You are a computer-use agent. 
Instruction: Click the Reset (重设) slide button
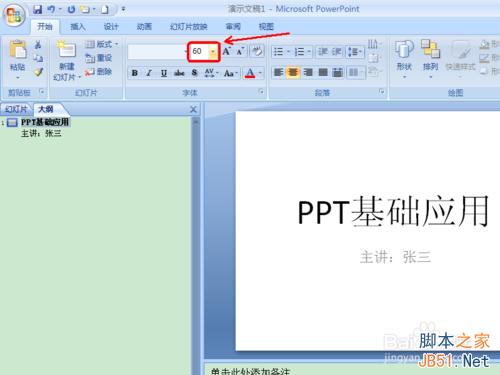99,58
